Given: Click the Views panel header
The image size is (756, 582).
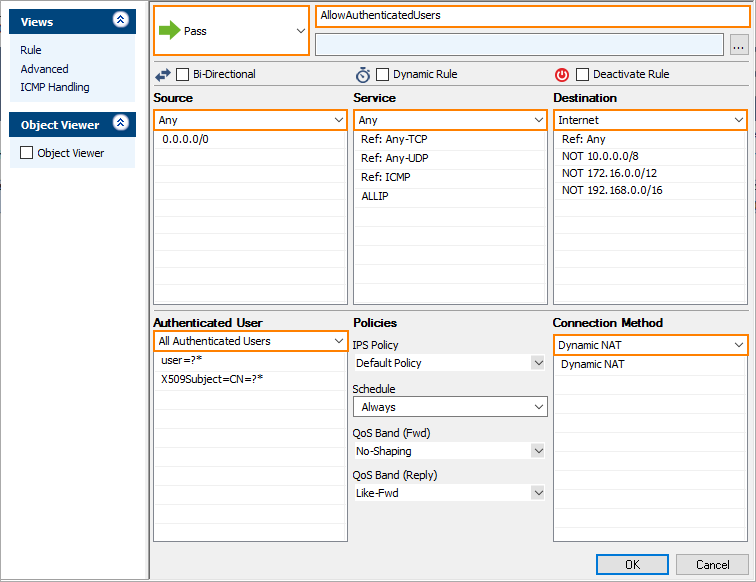Looking at the screenshot, I should tap(72, 22).
